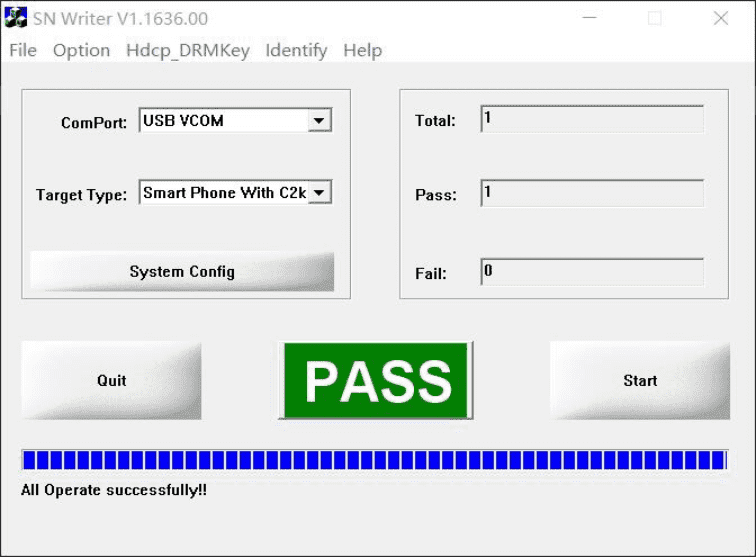
Task: Click the maximize window button
Action: tap(655, 18)
